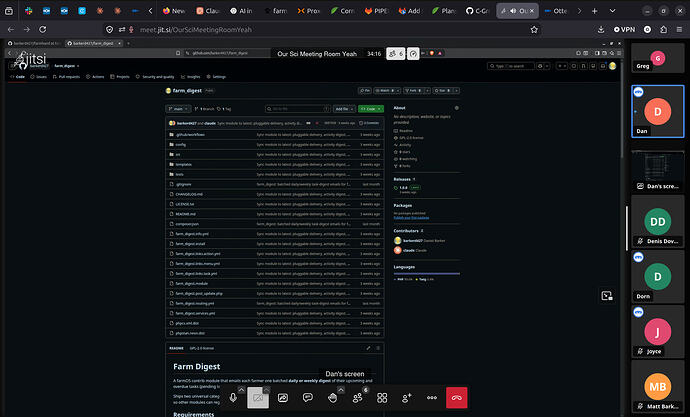
Task: Toggle the VPN button
Action: 624,29
